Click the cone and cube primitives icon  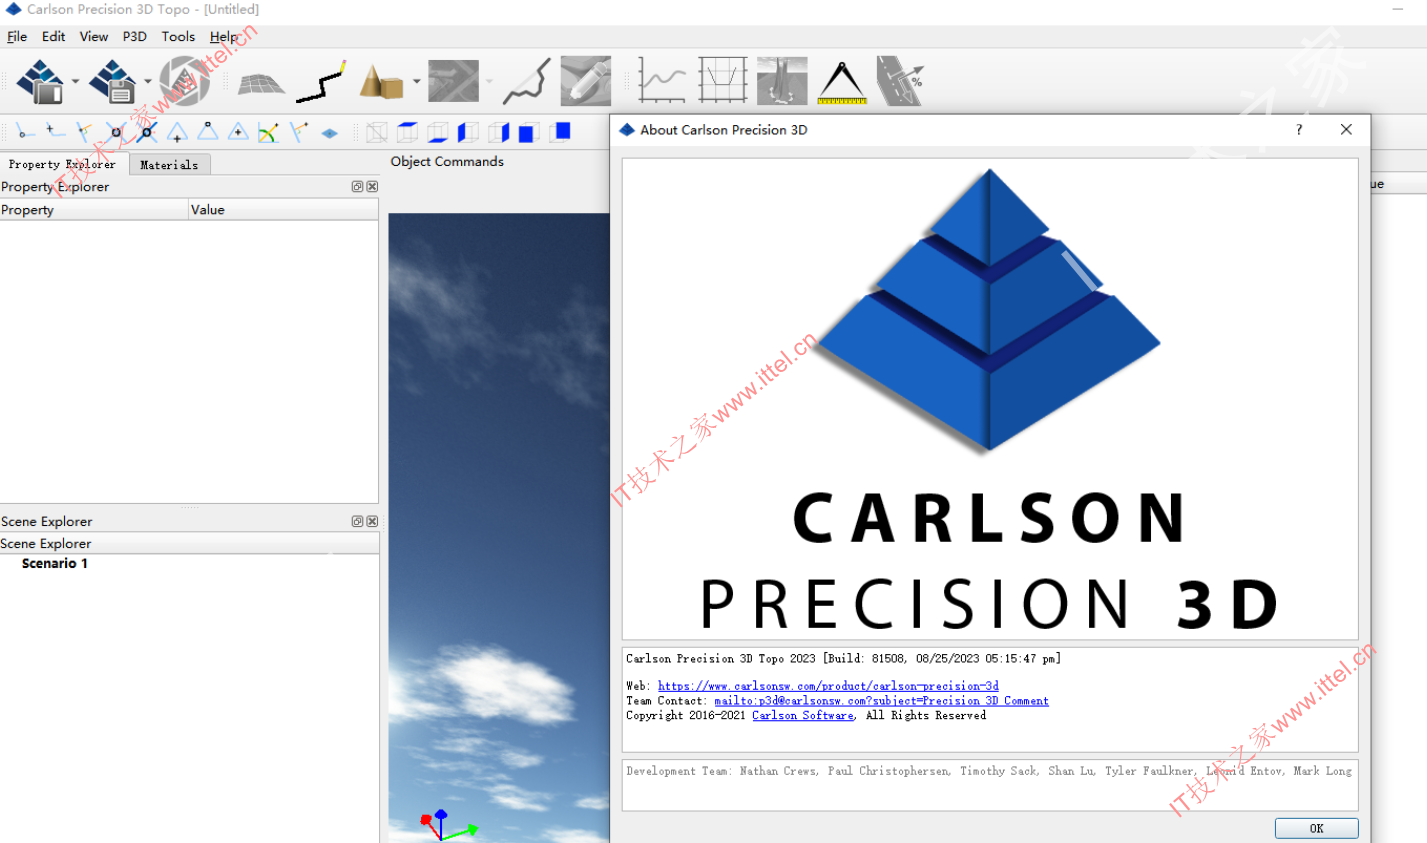tap(381, 82)
